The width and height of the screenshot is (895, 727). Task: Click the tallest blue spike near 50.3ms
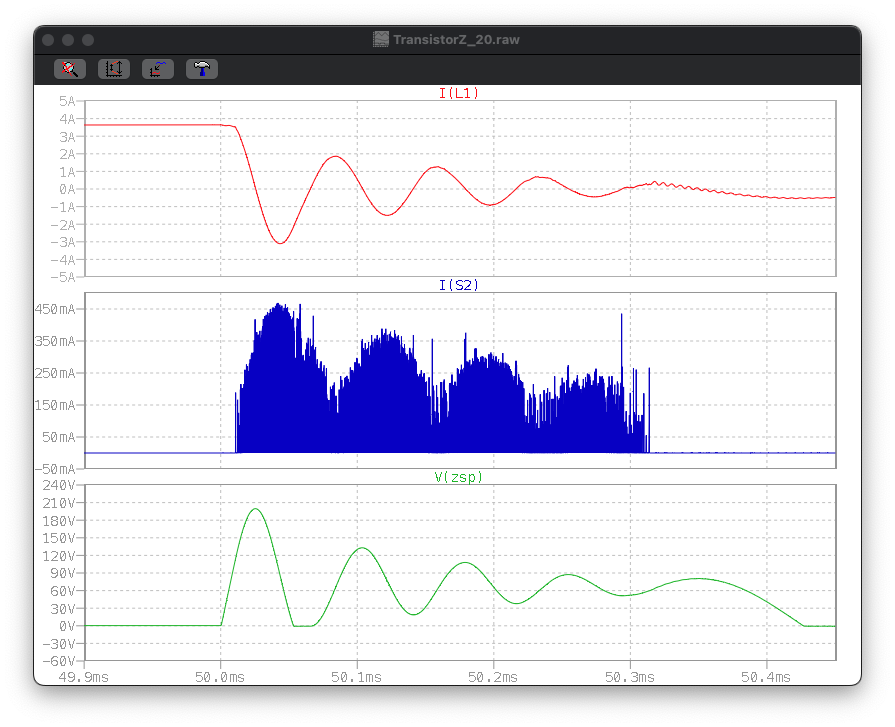(x=622, y=315)
